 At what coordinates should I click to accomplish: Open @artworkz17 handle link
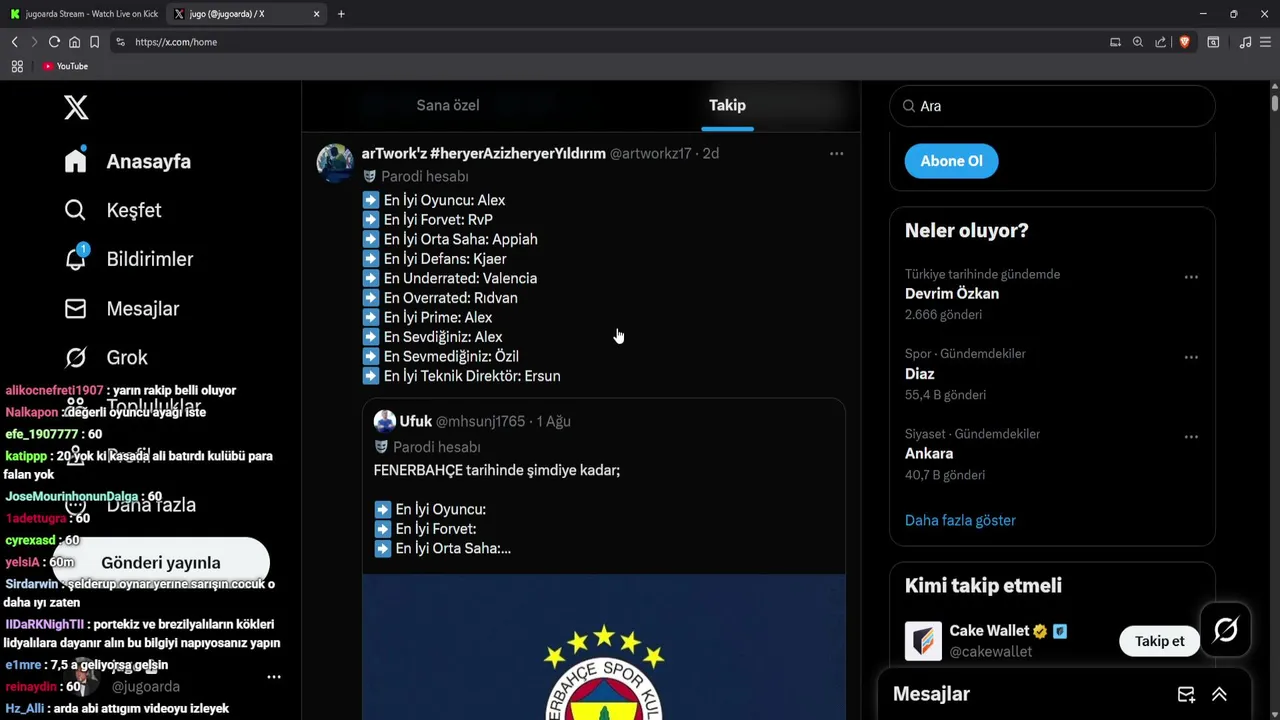point(650,153)
